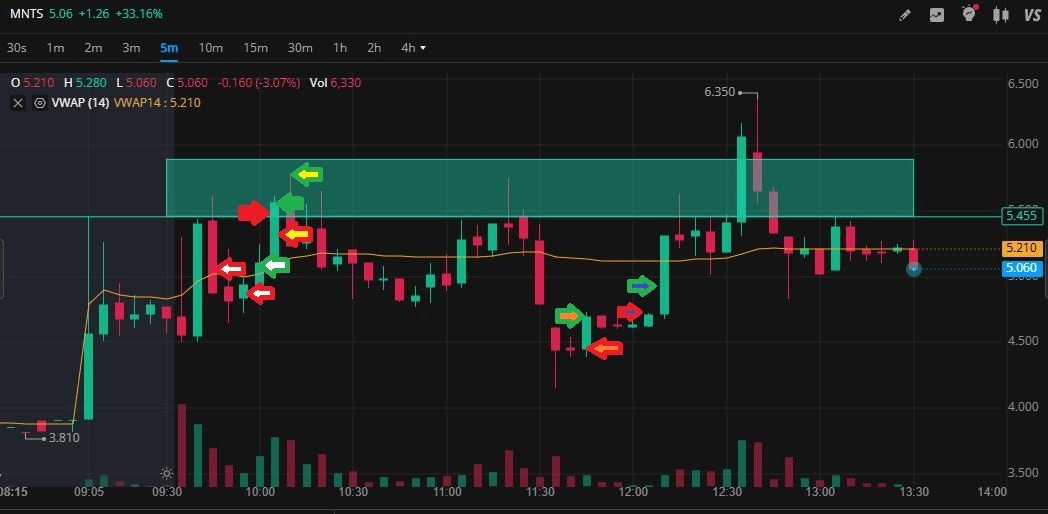Click the chart settings sun icon
The width and height of the screenshot is (1048, 514).
pos(166,474)
